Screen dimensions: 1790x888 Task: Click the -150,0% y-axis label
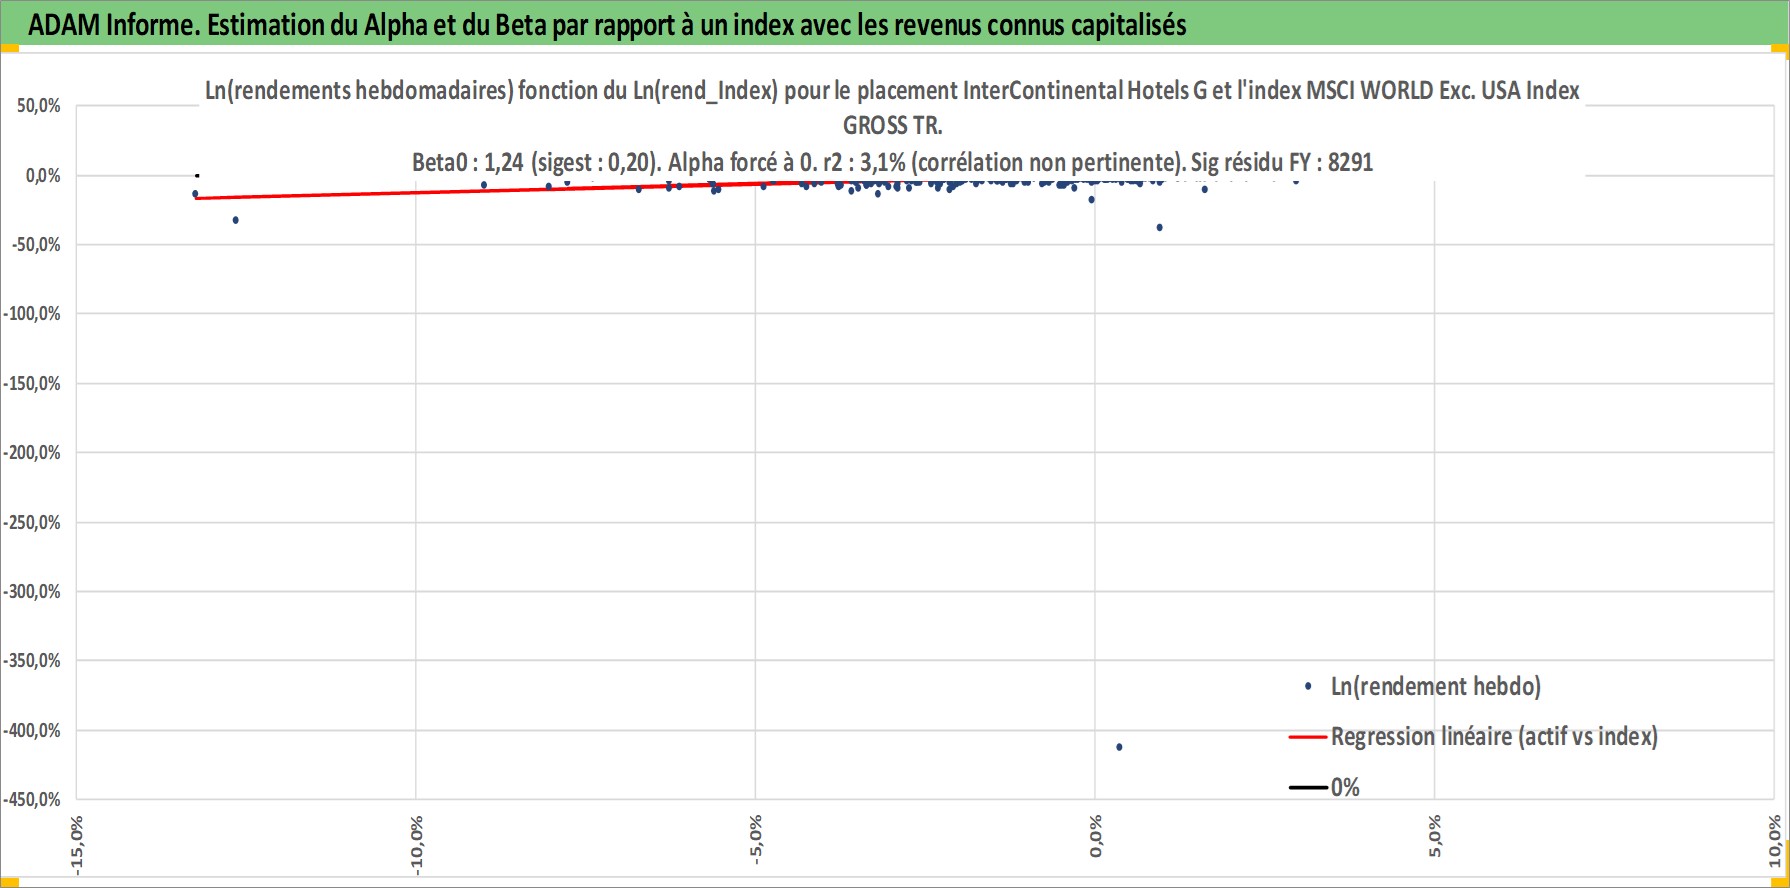pos(32,384)
